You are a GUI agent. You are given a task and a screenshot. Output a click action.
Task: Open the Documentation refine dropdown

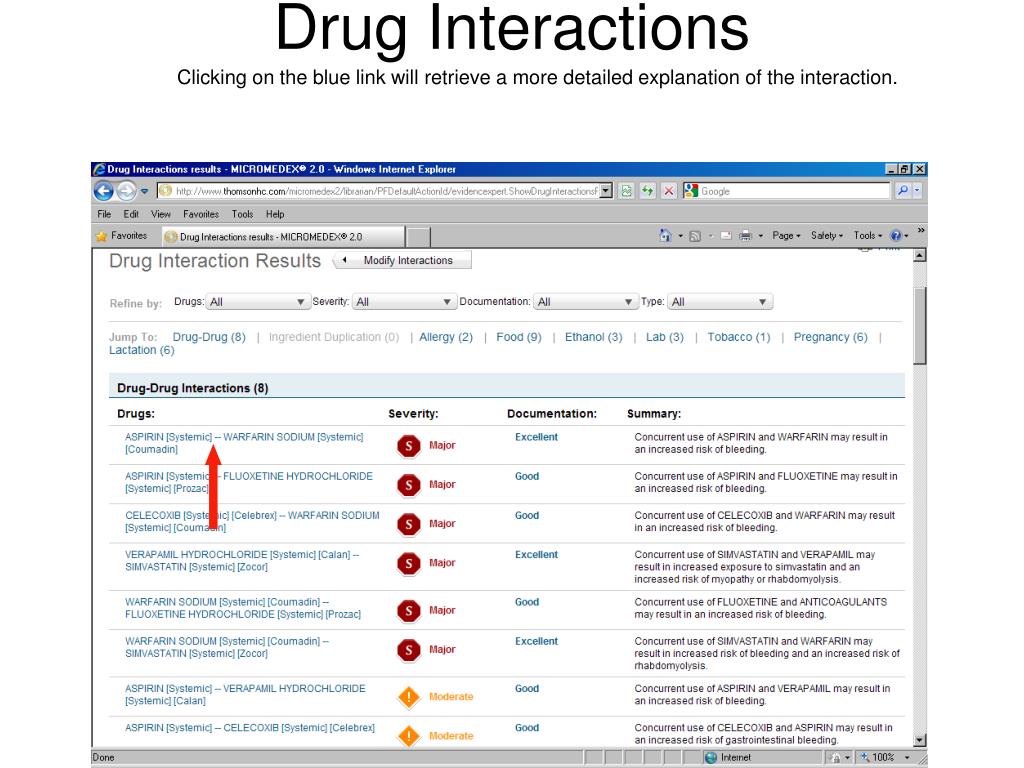[x=585, y=302]
